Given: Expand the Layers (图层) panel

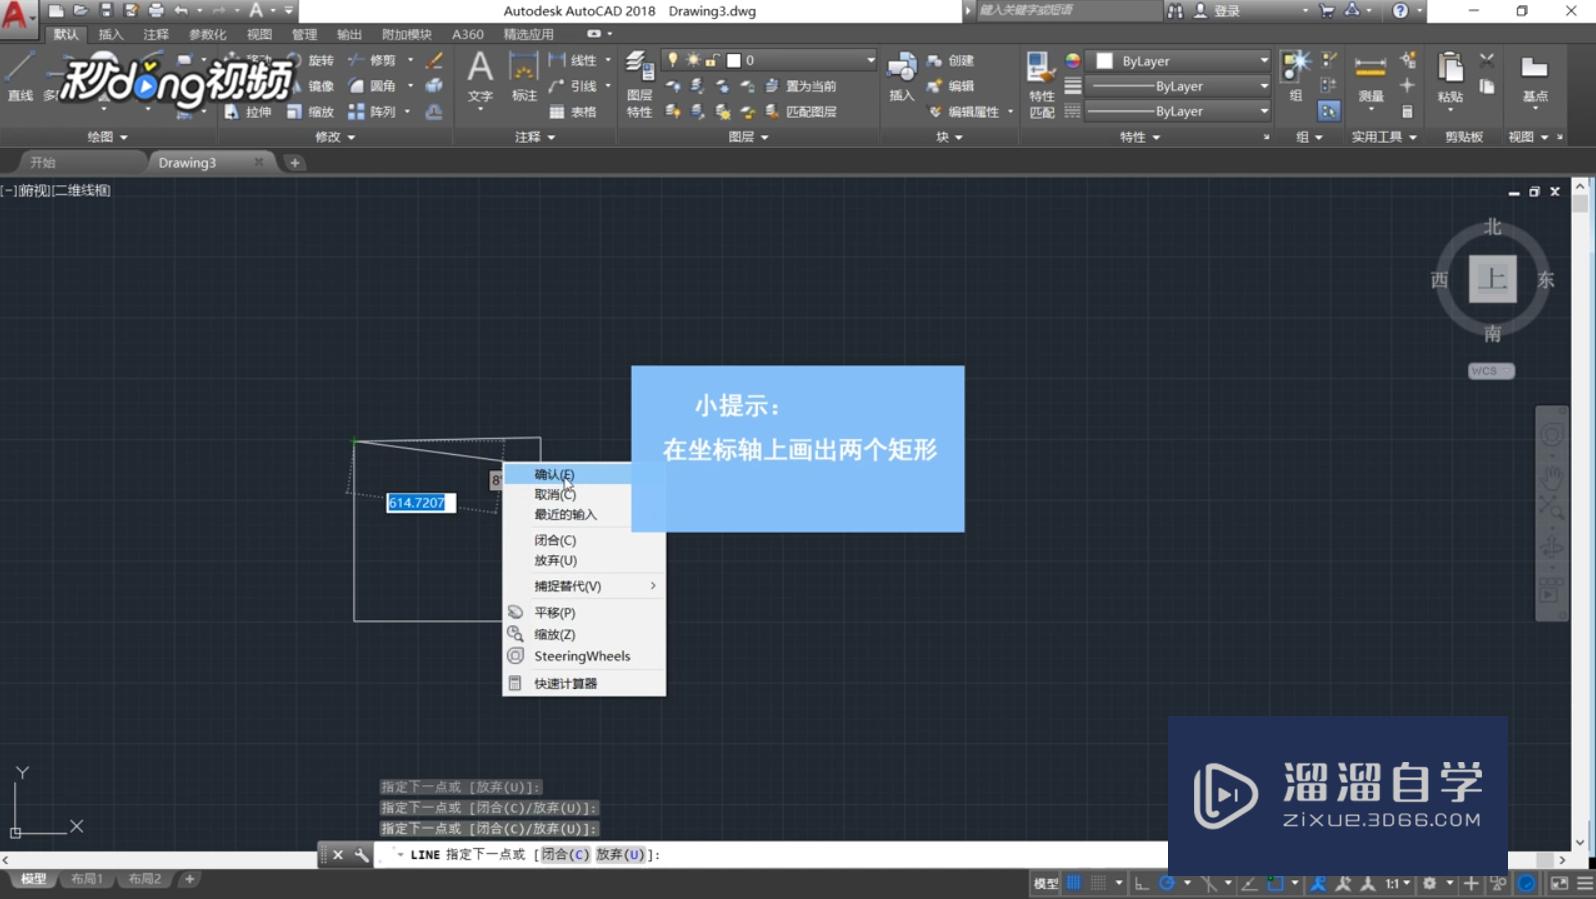Looking at the screenshot, I should tap(748, 137).
